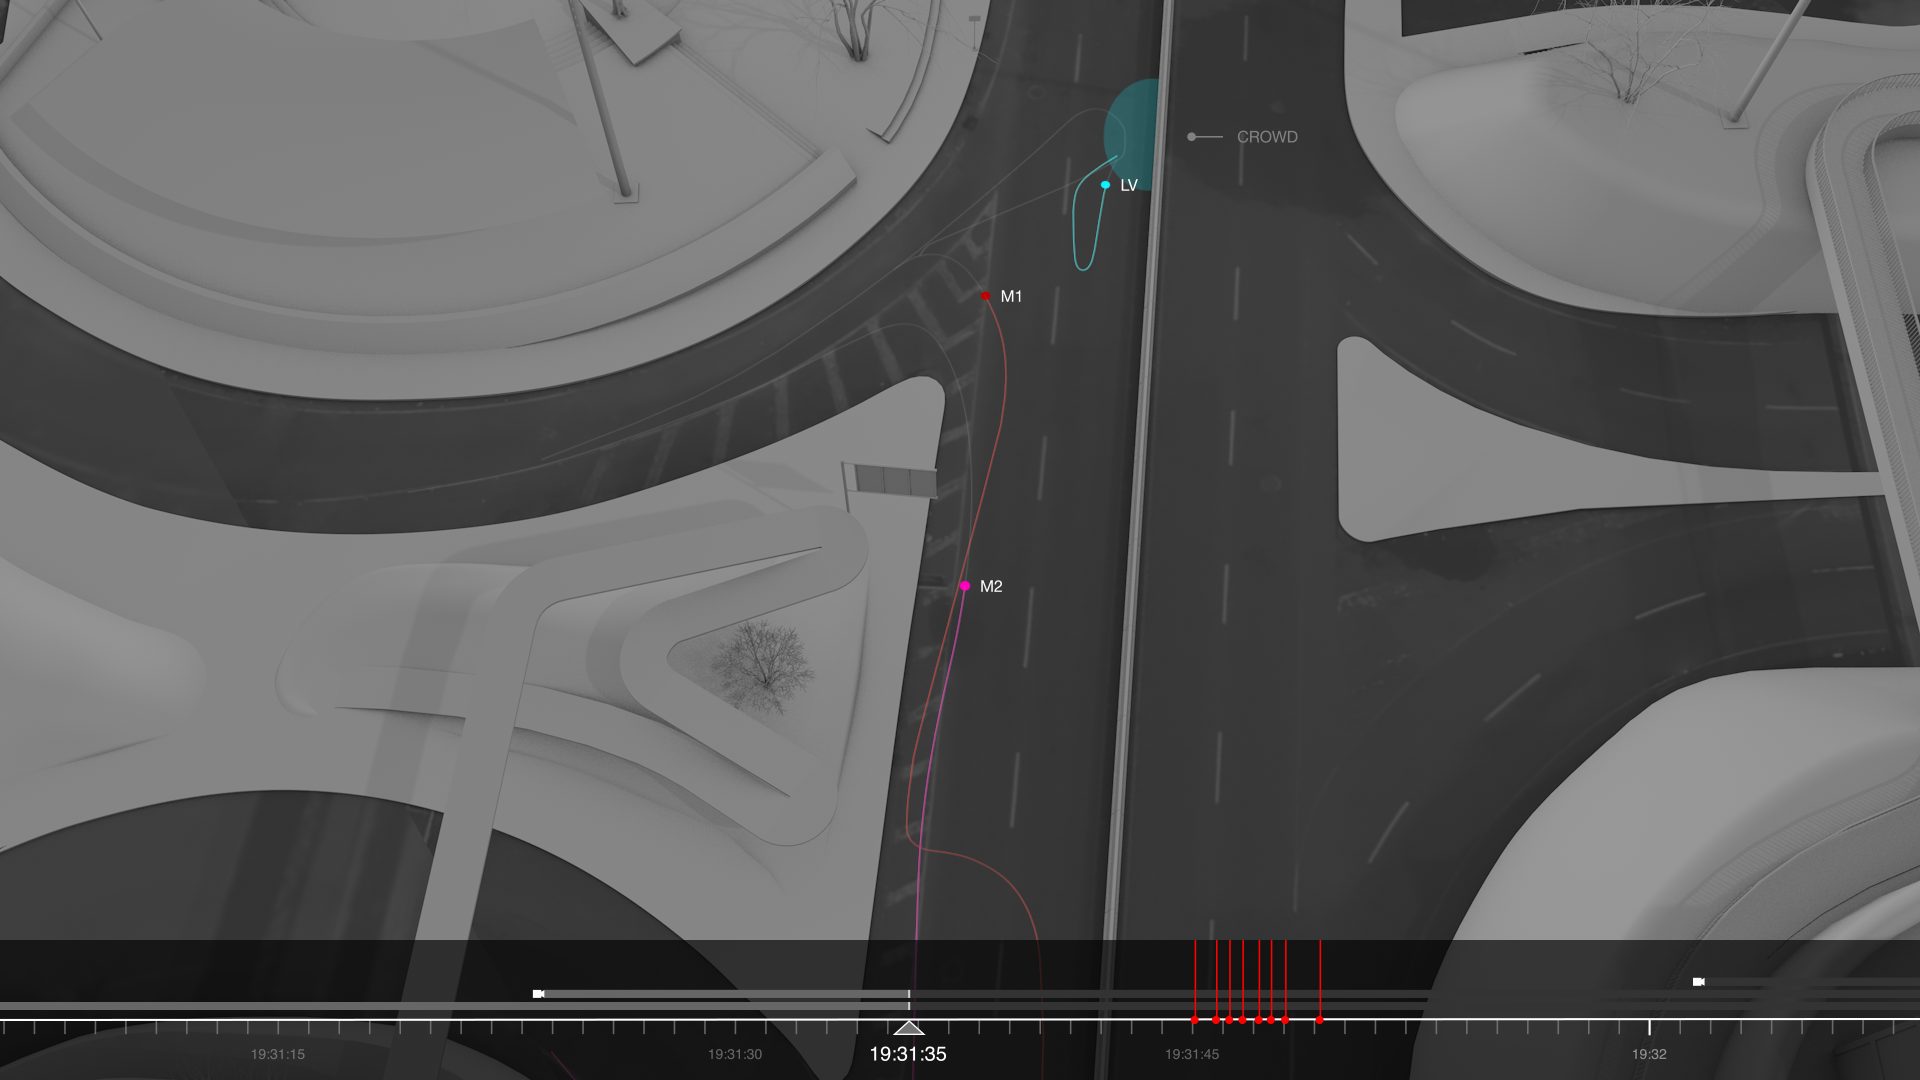Click the 19:31:15 timeline label
1920x1080 pixels.
(278, 1054)
